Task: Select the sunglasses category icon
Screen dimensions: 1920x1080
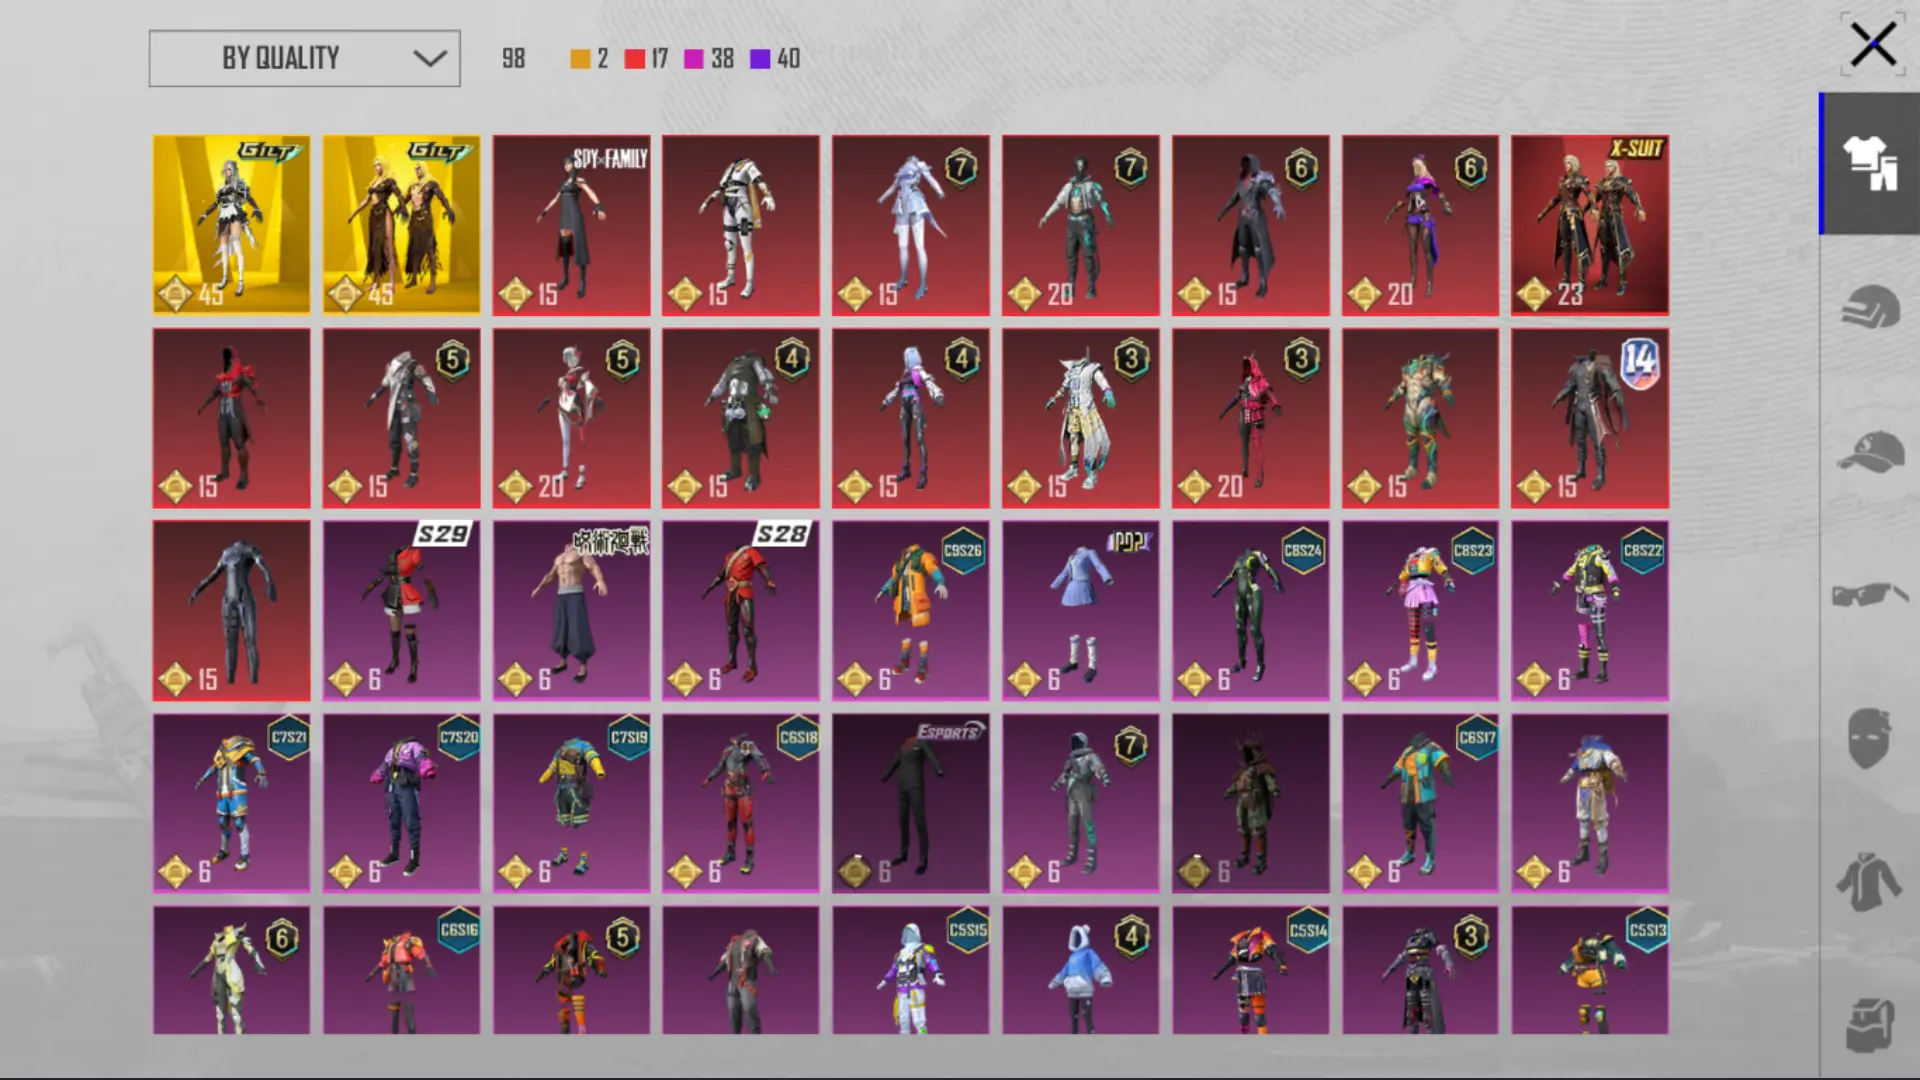Action: [1869, 595]
